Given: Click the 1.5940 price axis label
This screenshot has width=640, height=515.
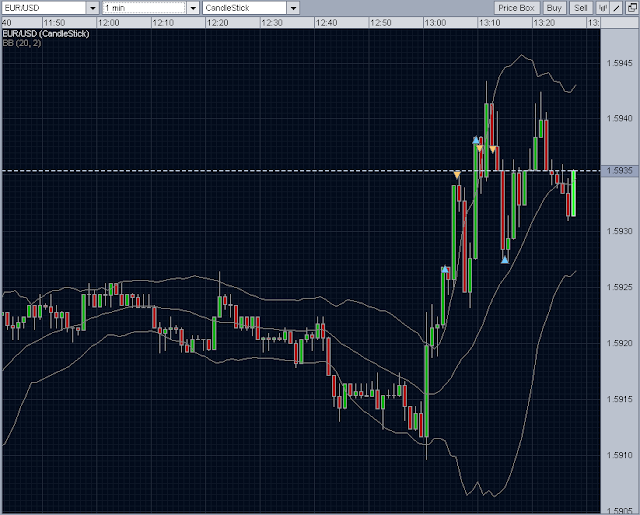Looking at the screenshot, I should click(619, 118).
